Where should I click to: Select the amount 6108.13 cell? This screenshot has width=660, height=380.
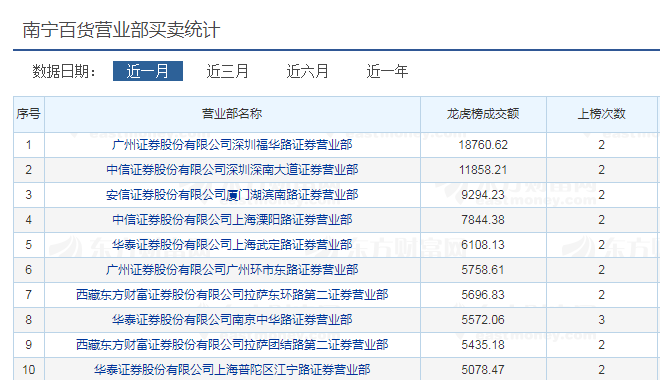click(x=483, y=244)
